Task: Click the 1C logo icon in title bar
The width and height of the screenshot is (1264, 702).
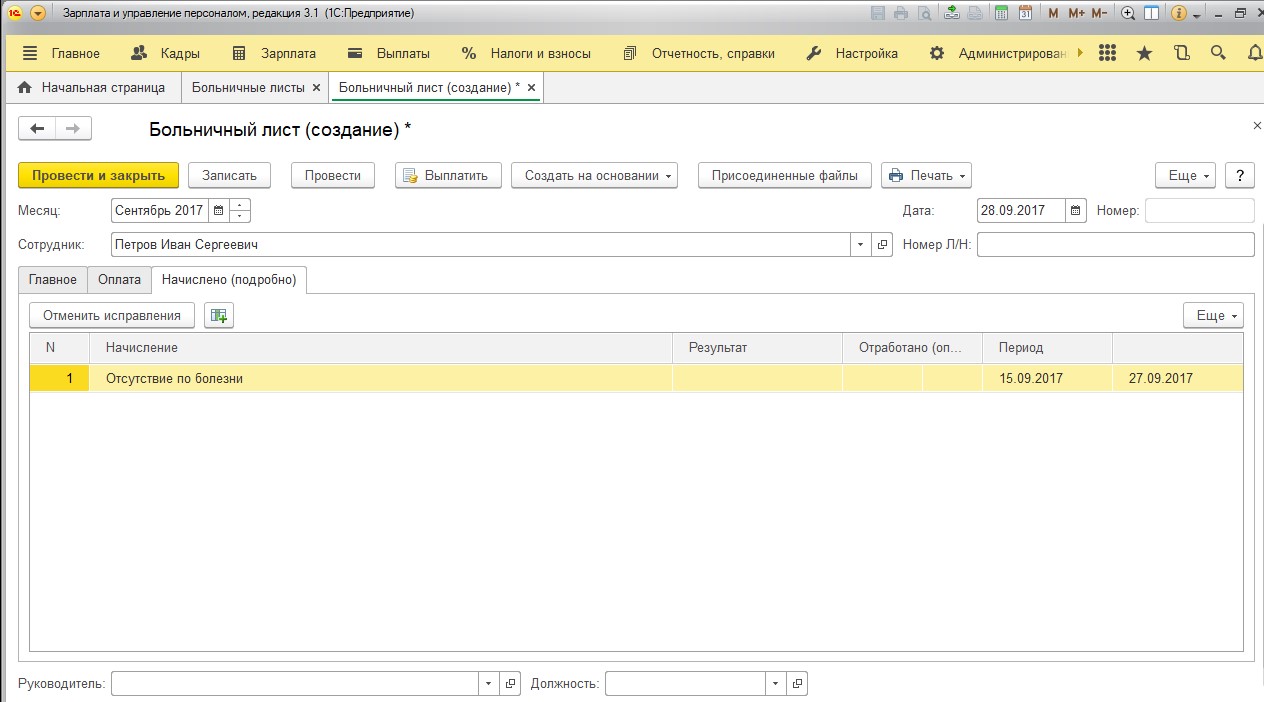Action: 15,13
